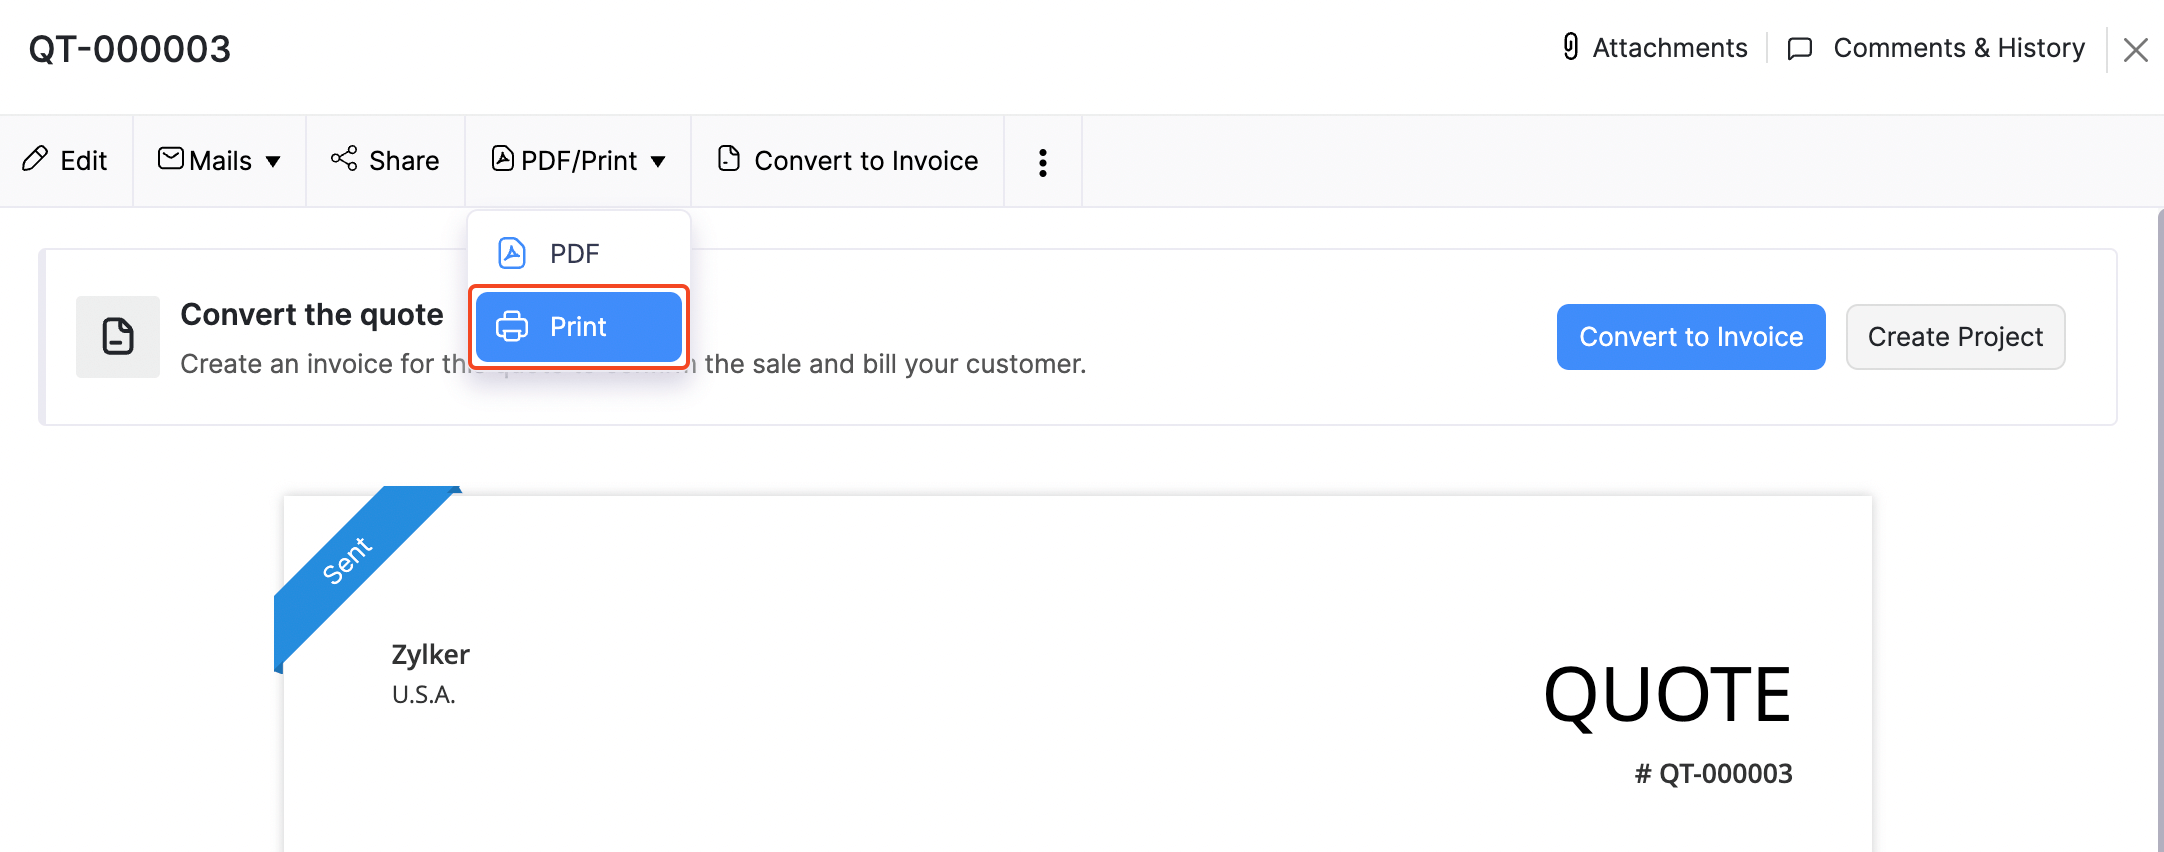Close the quote details panel
2164x852 pixels.
coord(2135,50)
